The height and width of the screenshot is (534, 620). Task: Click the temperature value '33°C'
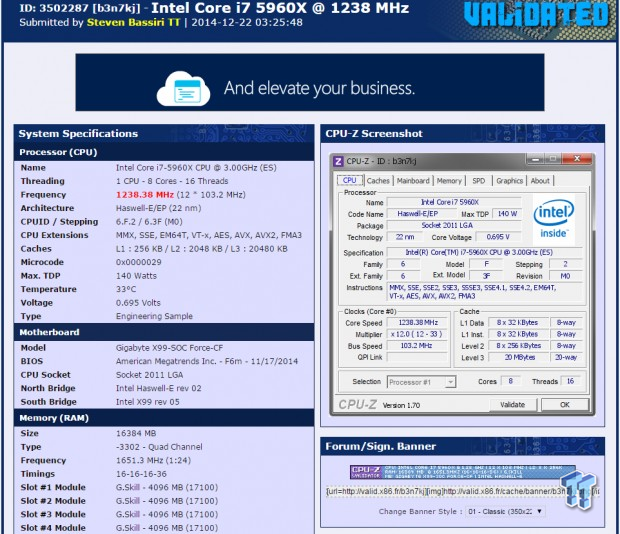pos(126,289)
